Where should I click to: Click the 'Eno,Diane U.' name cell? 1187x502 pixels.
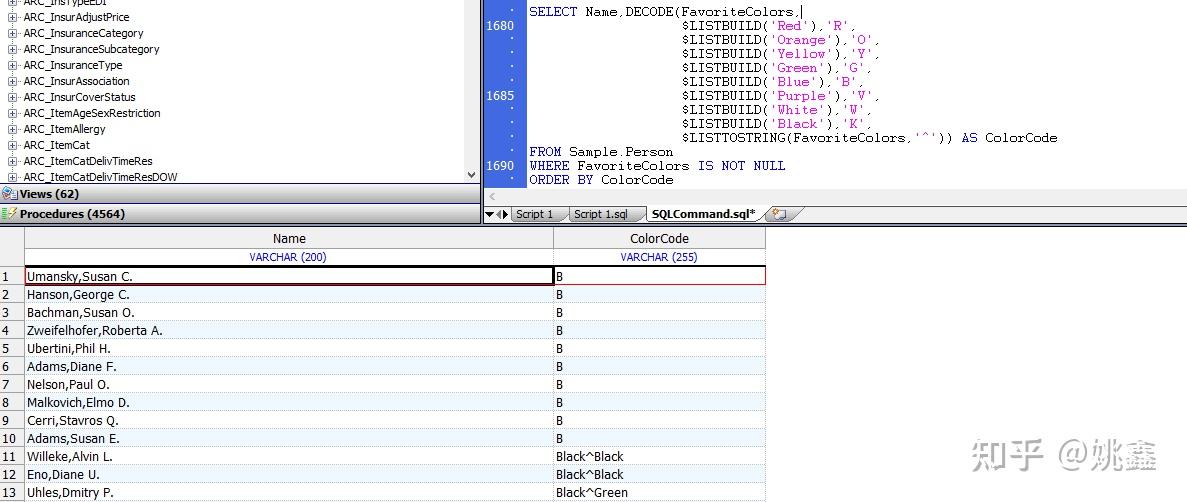coord(289,475)
